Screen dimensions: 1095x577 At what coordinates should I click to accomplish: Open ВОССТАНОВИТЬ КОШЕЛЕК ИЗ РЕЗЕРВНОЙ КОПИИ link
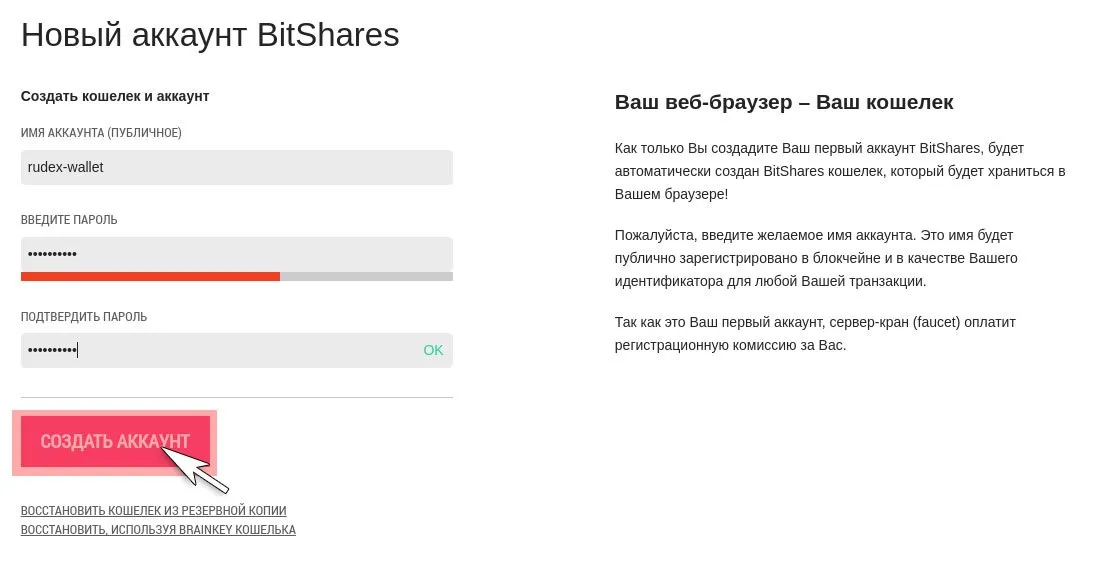(x=153, y=511)
